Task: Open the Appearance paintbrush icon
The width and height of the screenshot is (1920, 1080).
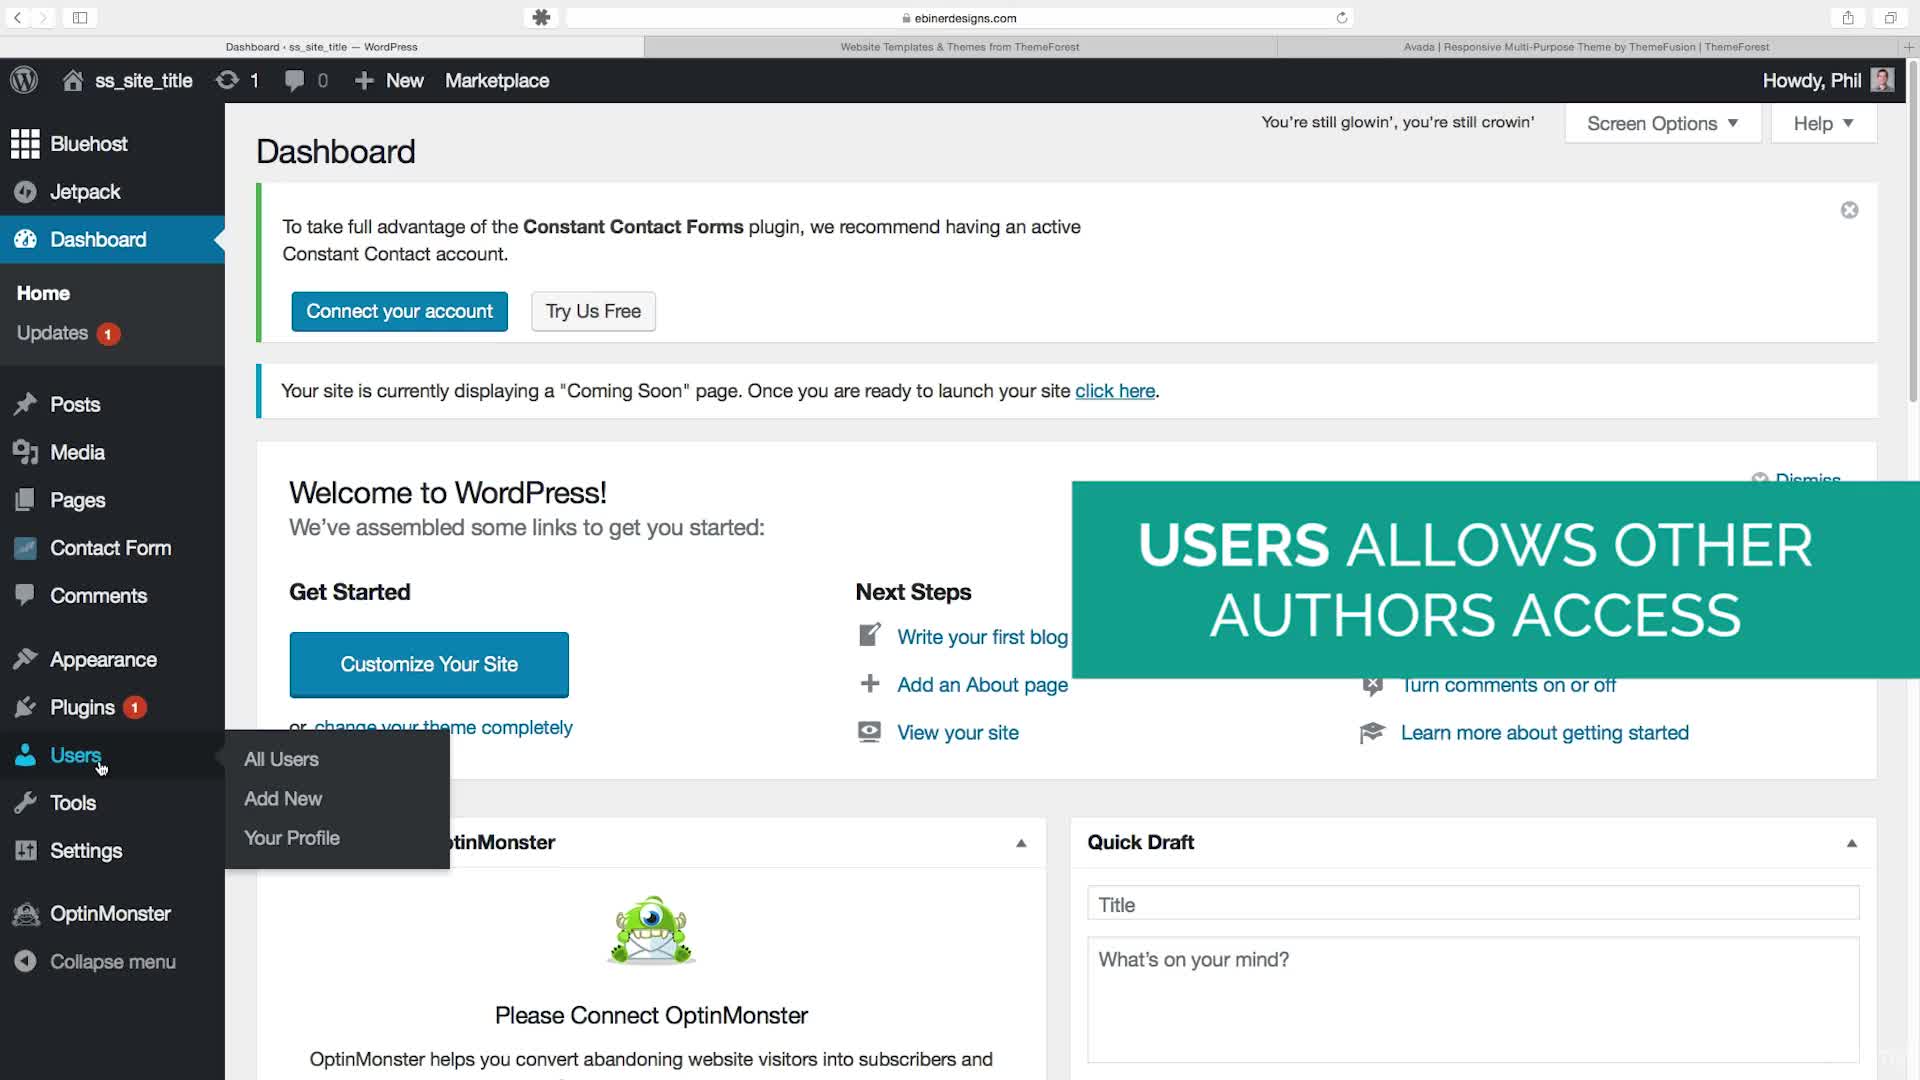Action: pyautogui.click(x=25, y=659)
